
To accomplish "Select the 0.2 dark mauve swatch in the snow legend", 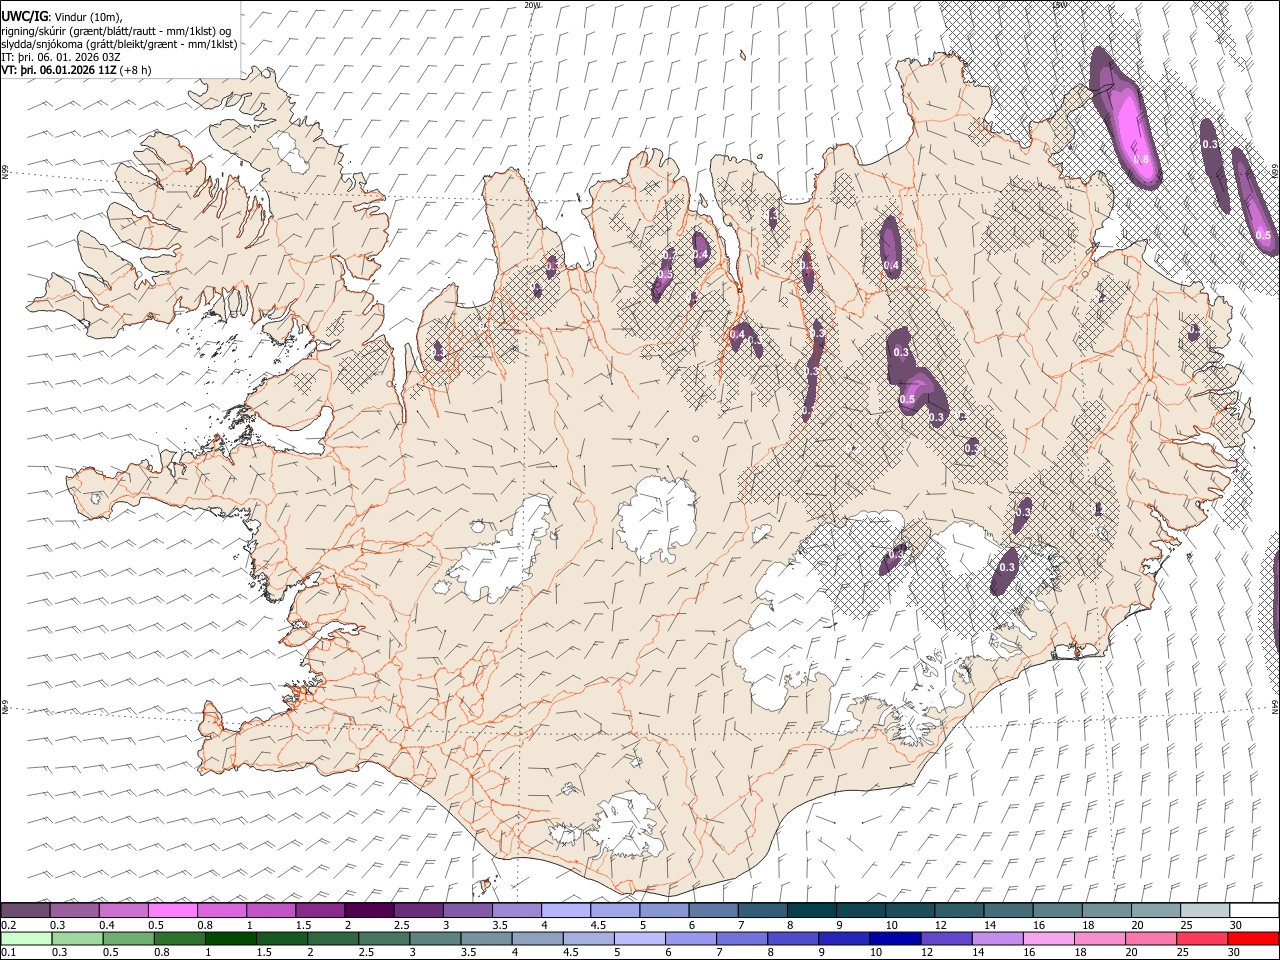I will click(x=25, y=911).
